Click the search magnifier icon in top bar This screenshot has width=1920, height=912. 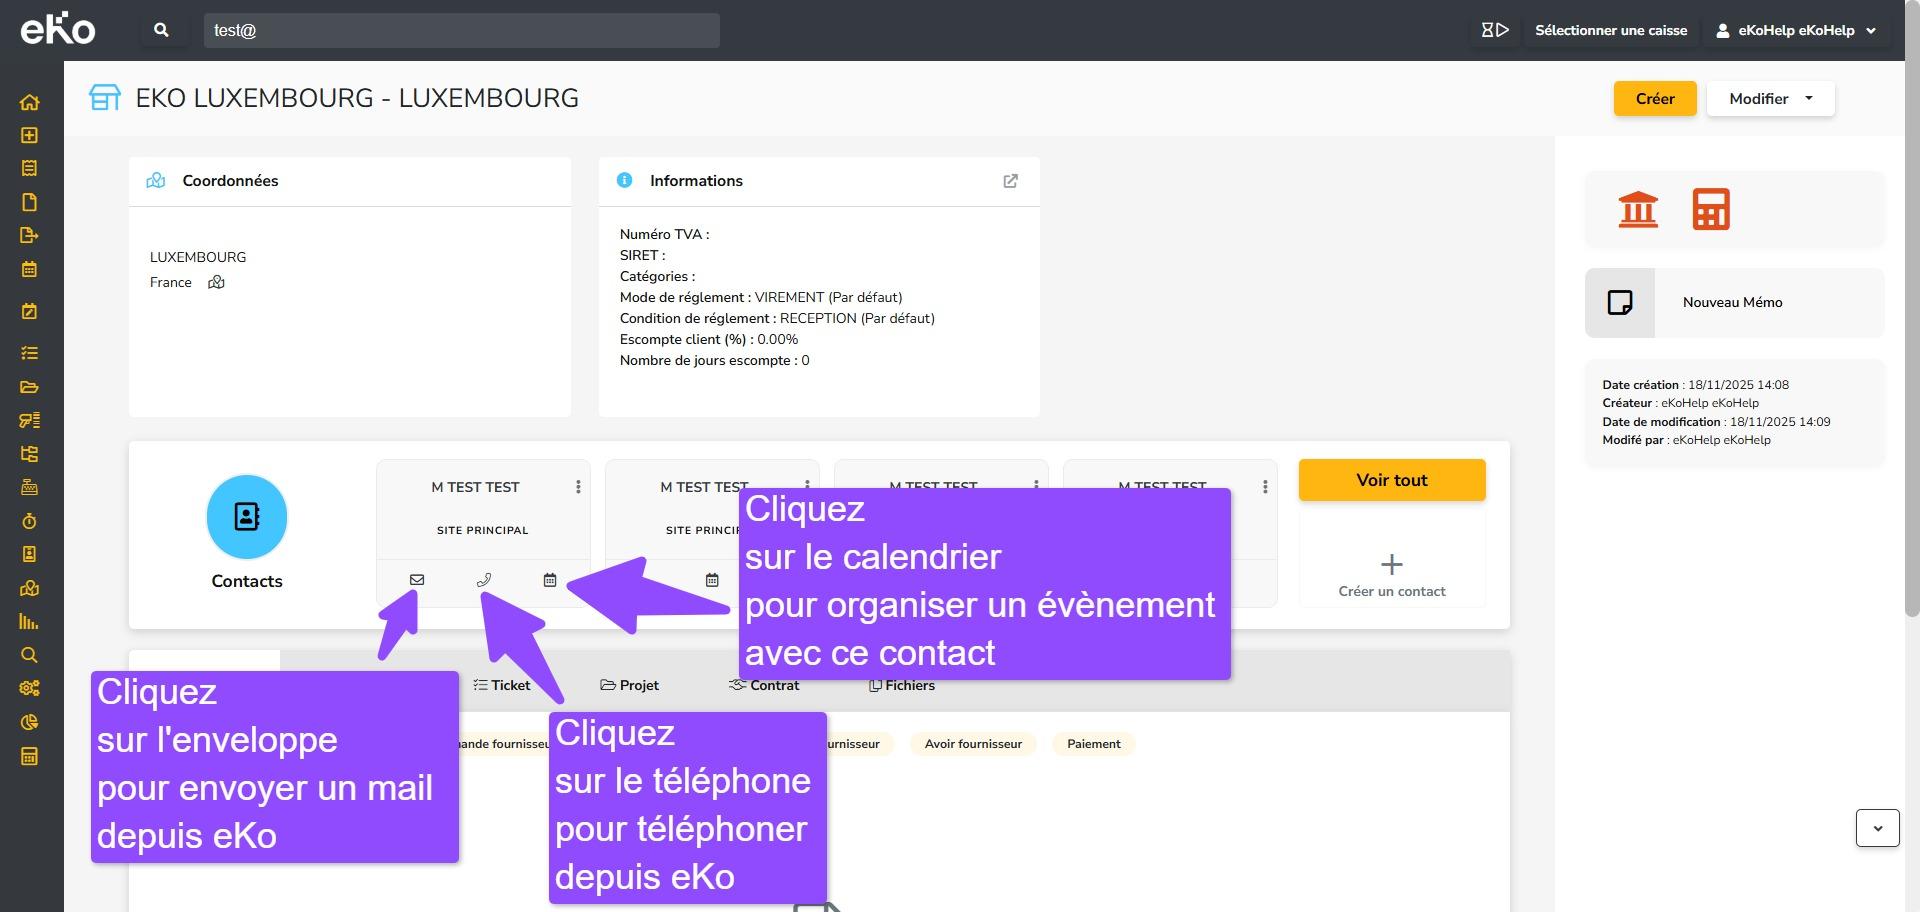pos(161,31)
